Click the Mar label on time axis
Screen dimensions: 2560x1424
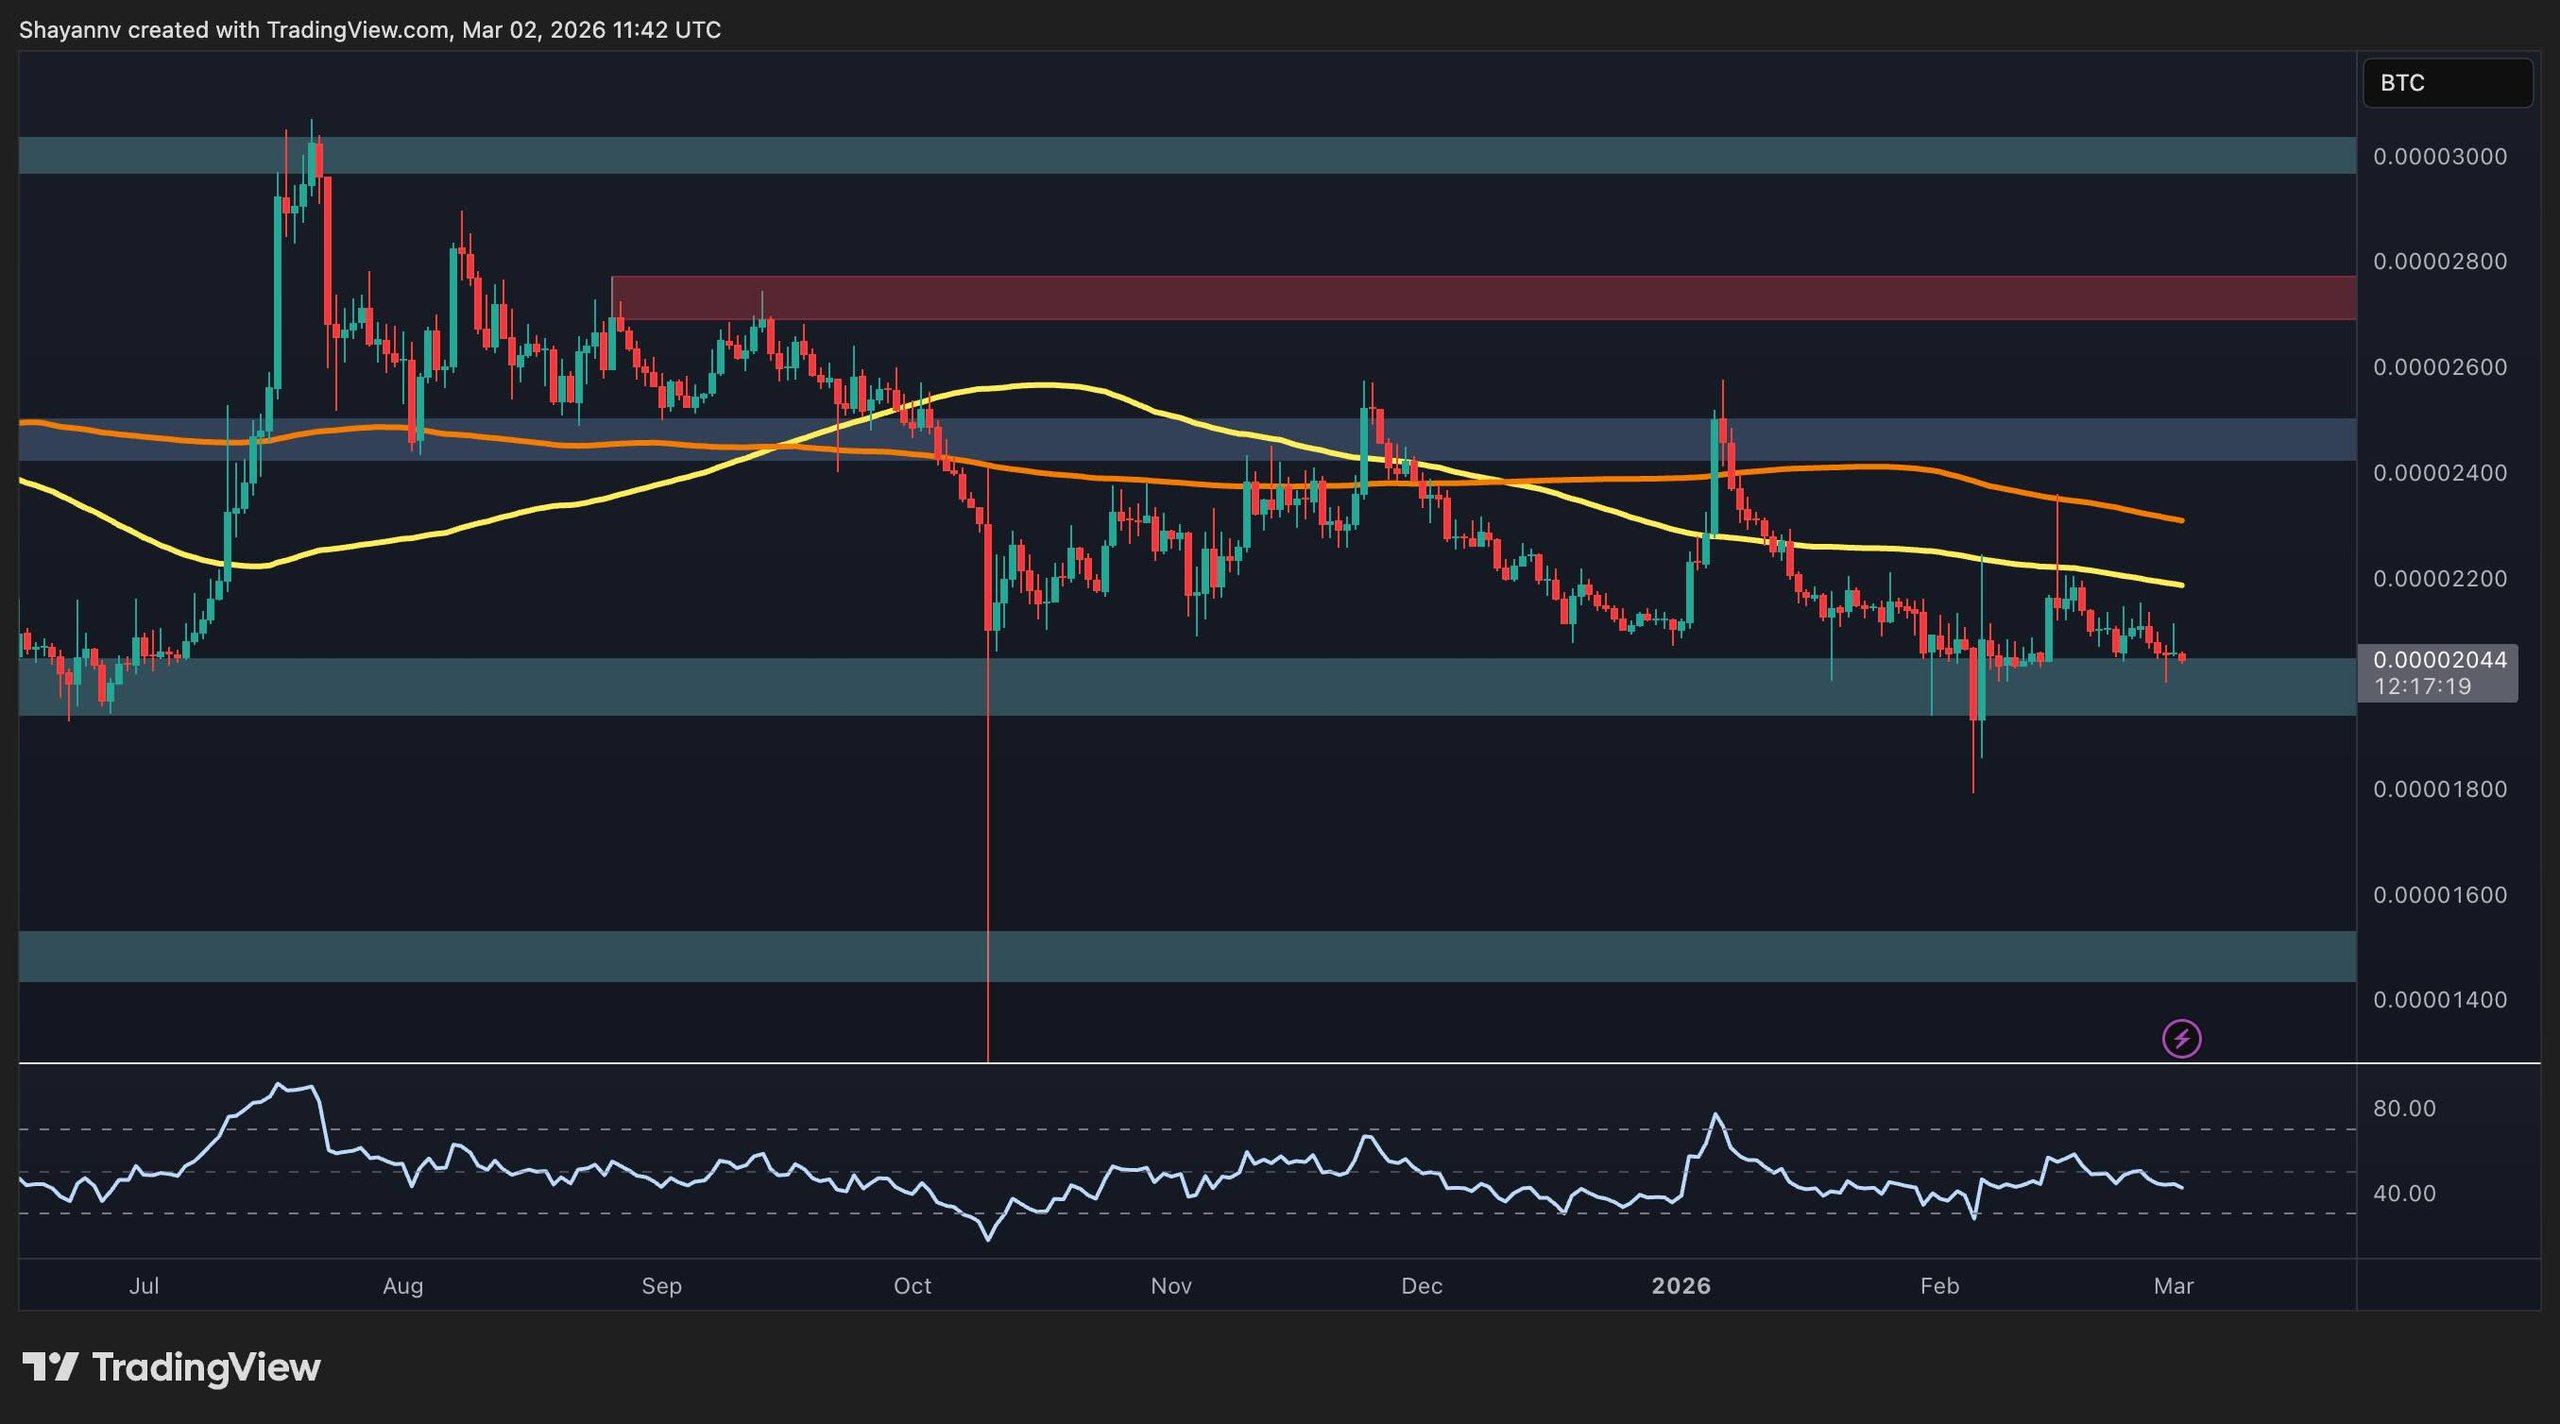(2173, 1286)
